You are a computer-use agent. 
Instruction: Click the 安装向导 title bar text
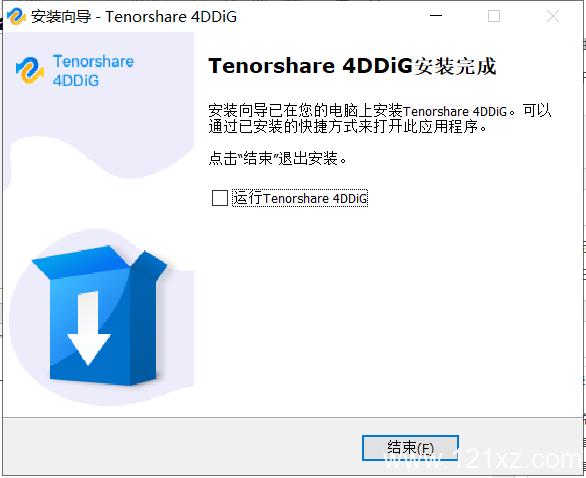pyautogui.click(x=61, y=16)
